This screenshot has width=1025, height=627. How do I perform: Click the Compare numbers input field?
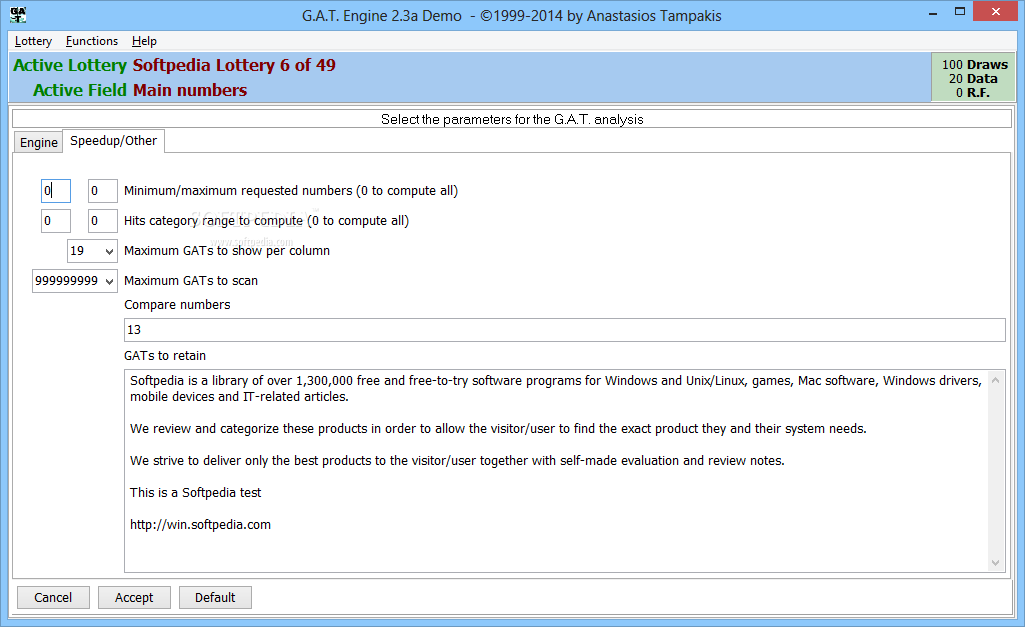564,330
